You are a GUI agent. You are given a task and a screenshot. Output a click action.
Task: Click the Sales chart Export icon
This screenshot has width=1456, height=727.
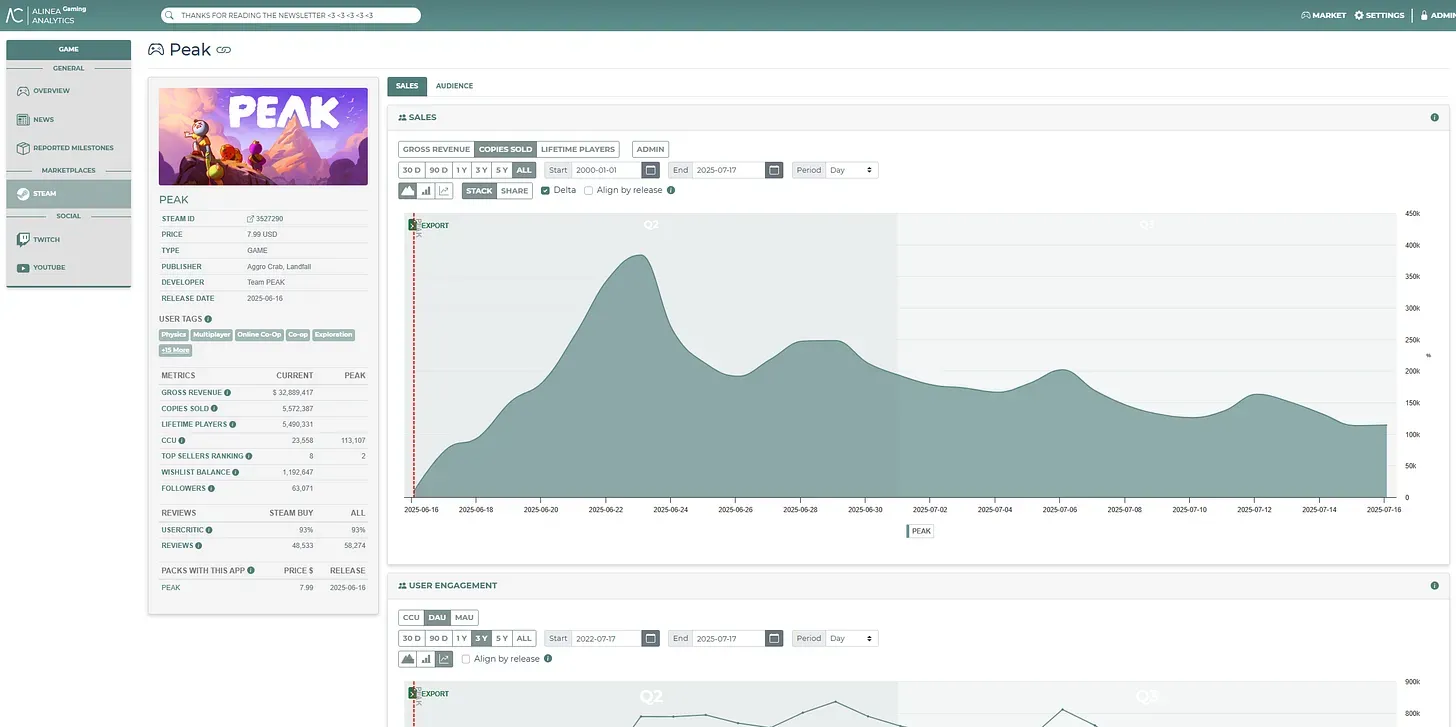(x=412, y=225)
